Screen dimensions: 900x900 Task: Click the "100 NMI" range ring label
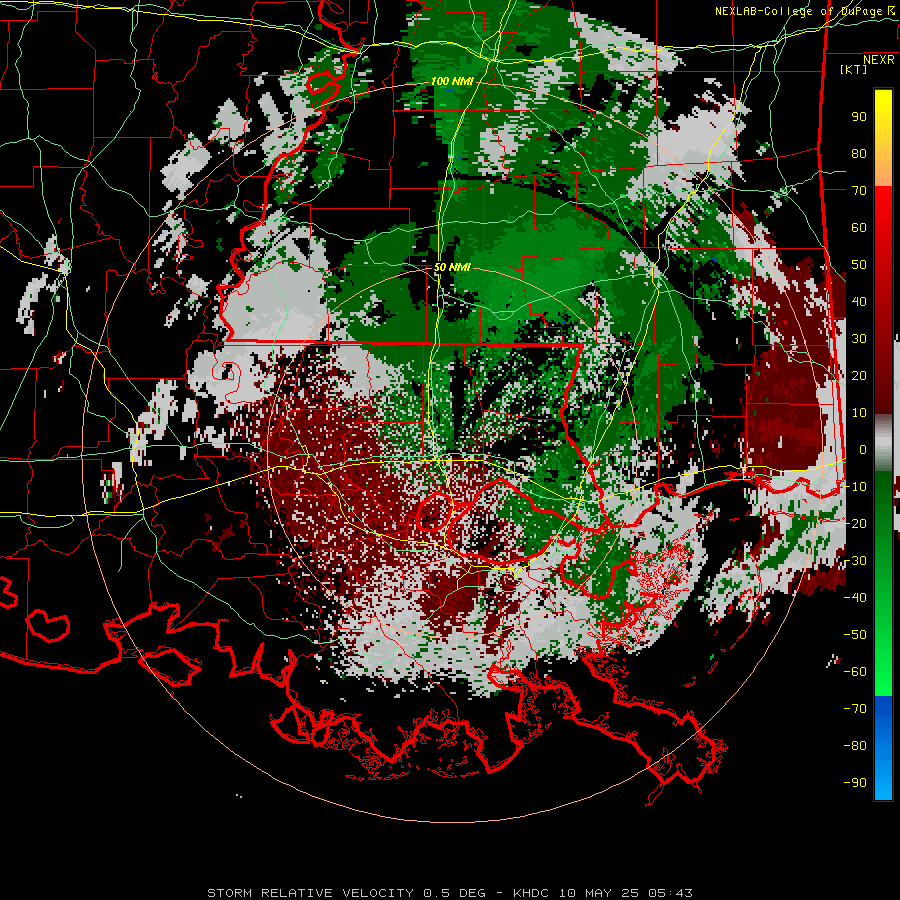(x=452, y=82)
